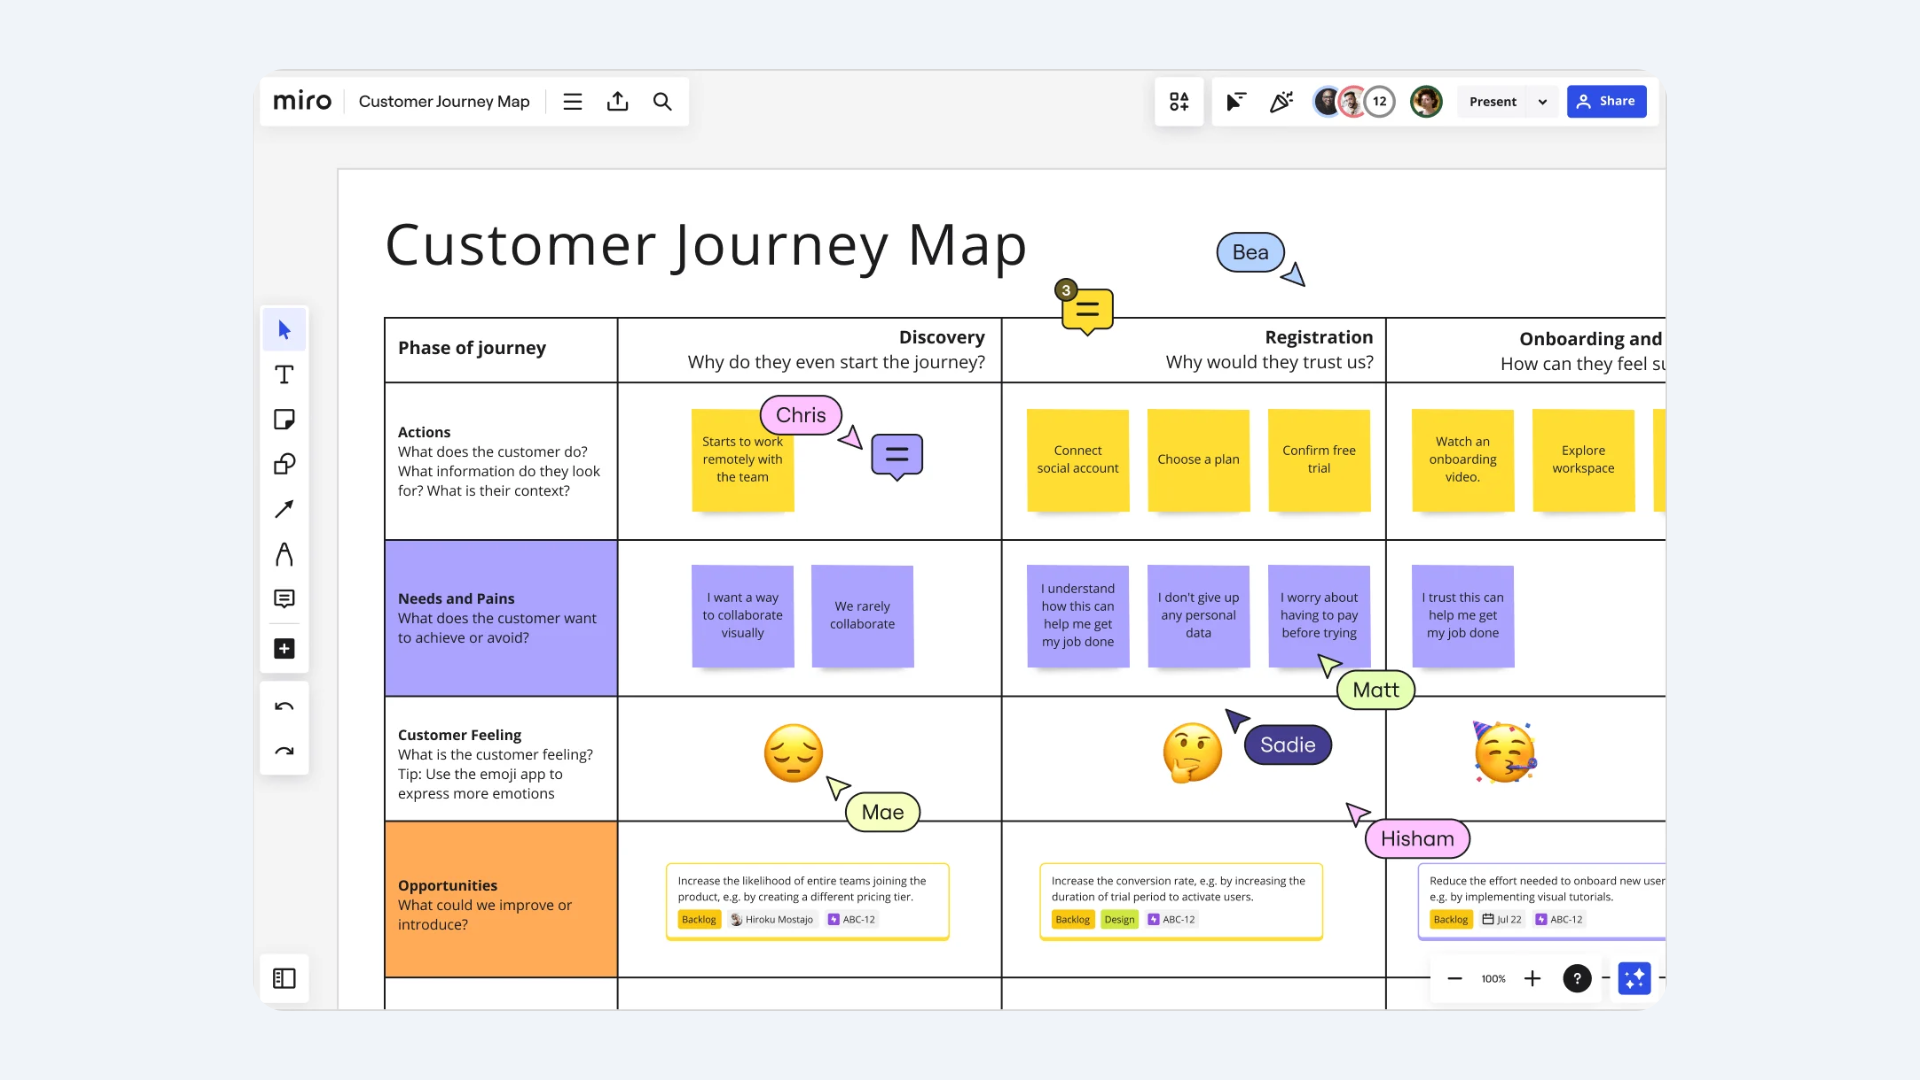This screenshot has height=1080, width=1920.
Task: Select 'Starts to work remotely' sticky note
Action: pos(743,460)
